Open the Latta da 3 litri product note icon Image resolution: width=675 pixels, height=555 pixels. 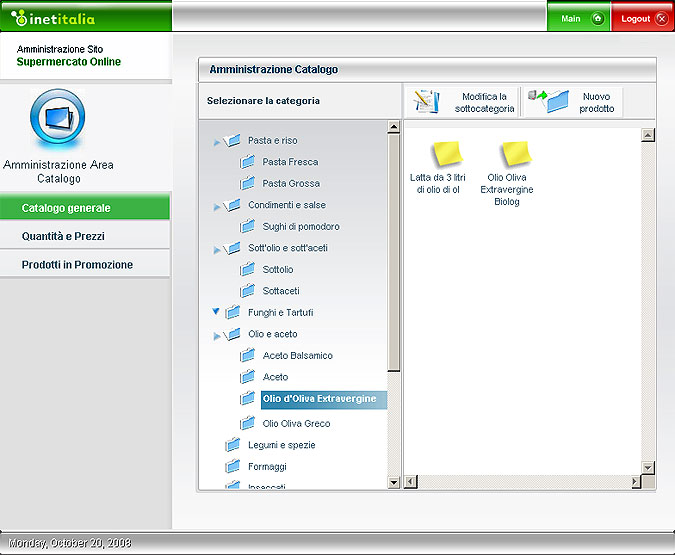pos(447,153)
